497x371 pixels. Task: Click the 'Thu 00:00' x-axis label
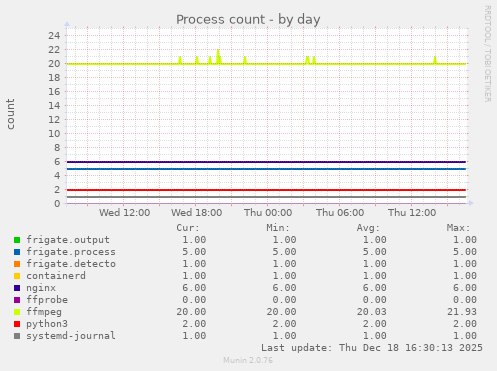[268, 213]
